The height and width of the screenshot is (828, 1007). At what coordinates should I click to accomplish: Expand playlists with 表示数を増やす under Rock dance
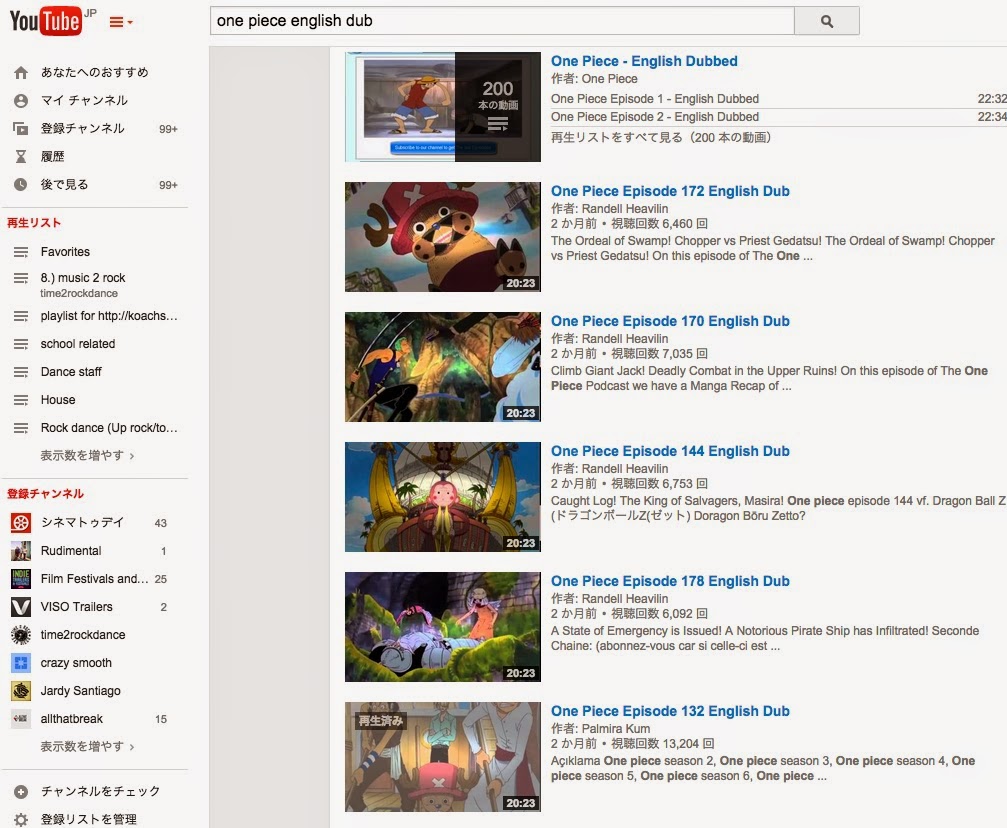[x=87, y=455]
